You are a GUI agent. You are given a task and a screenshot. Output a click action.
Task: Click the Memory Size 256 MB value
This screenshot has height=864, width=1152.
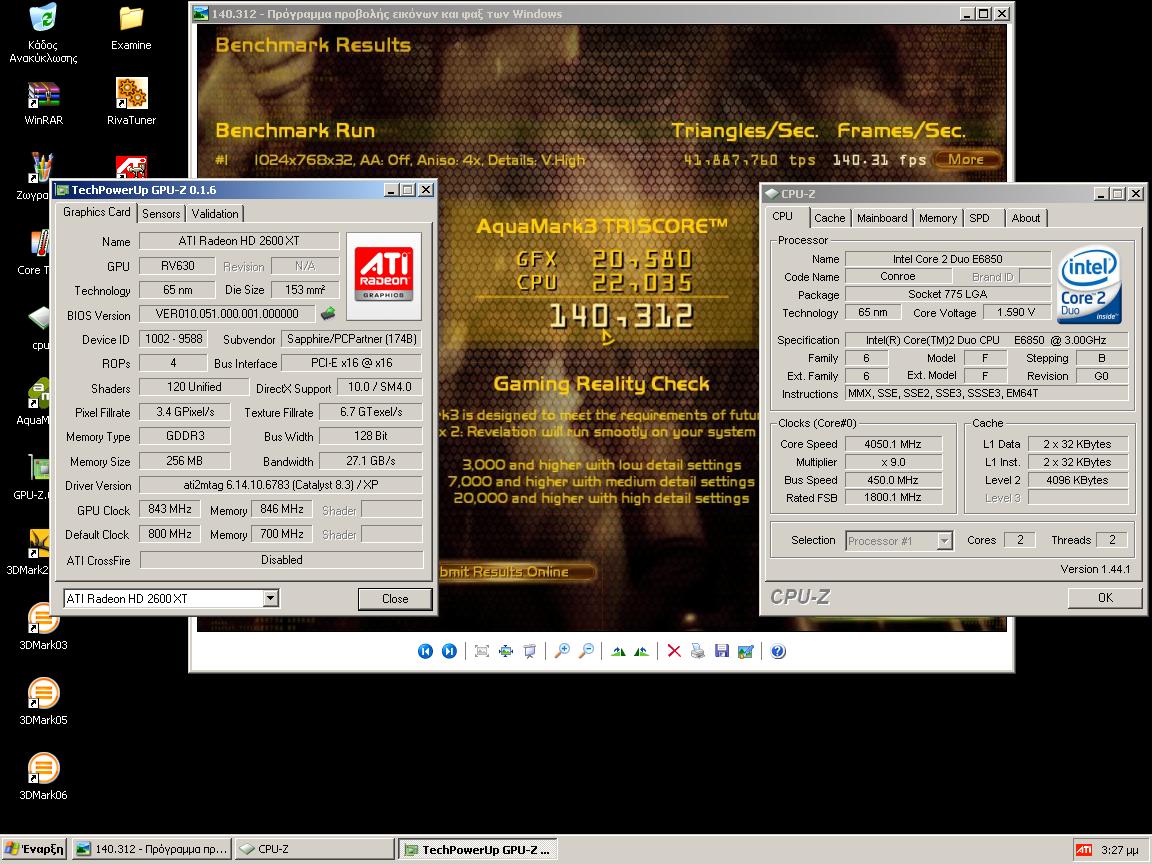pyautogui.click(x=184, y=461)
